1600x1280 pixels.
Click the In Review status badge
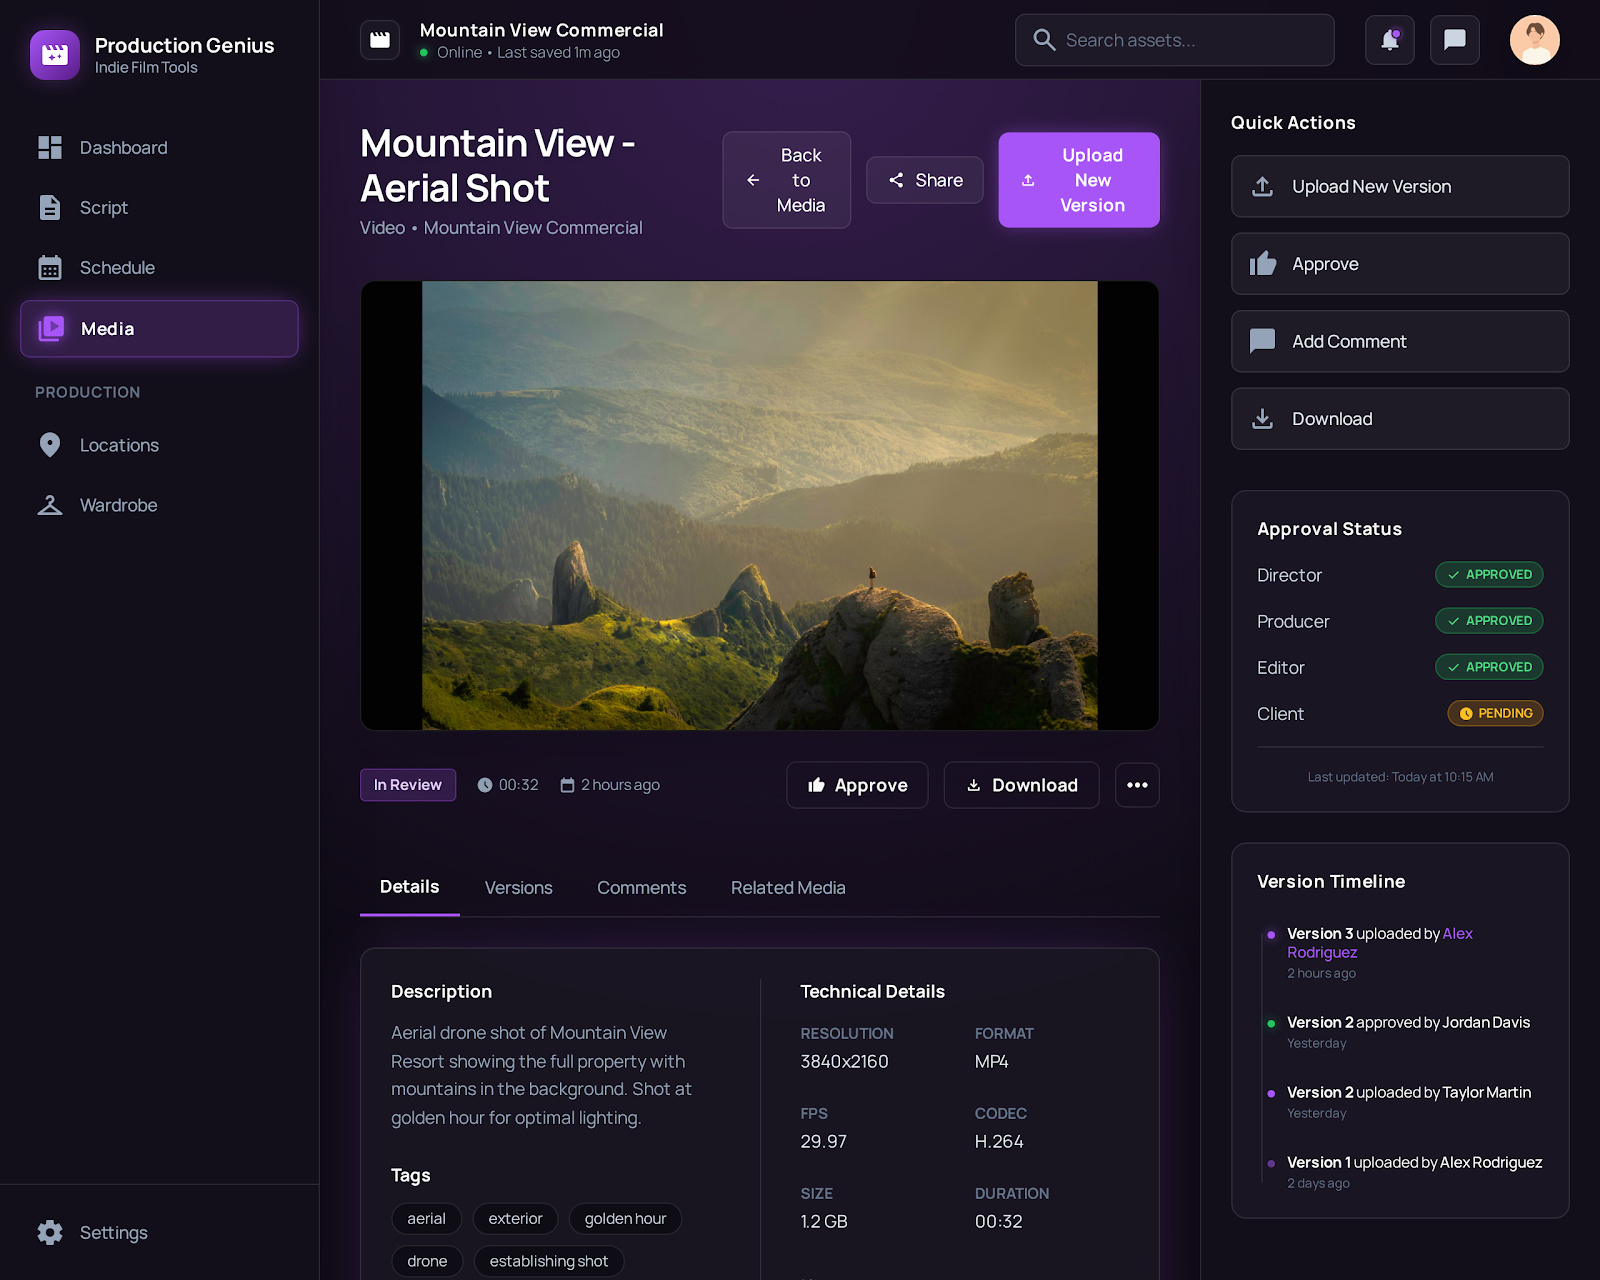pos(407,785)
